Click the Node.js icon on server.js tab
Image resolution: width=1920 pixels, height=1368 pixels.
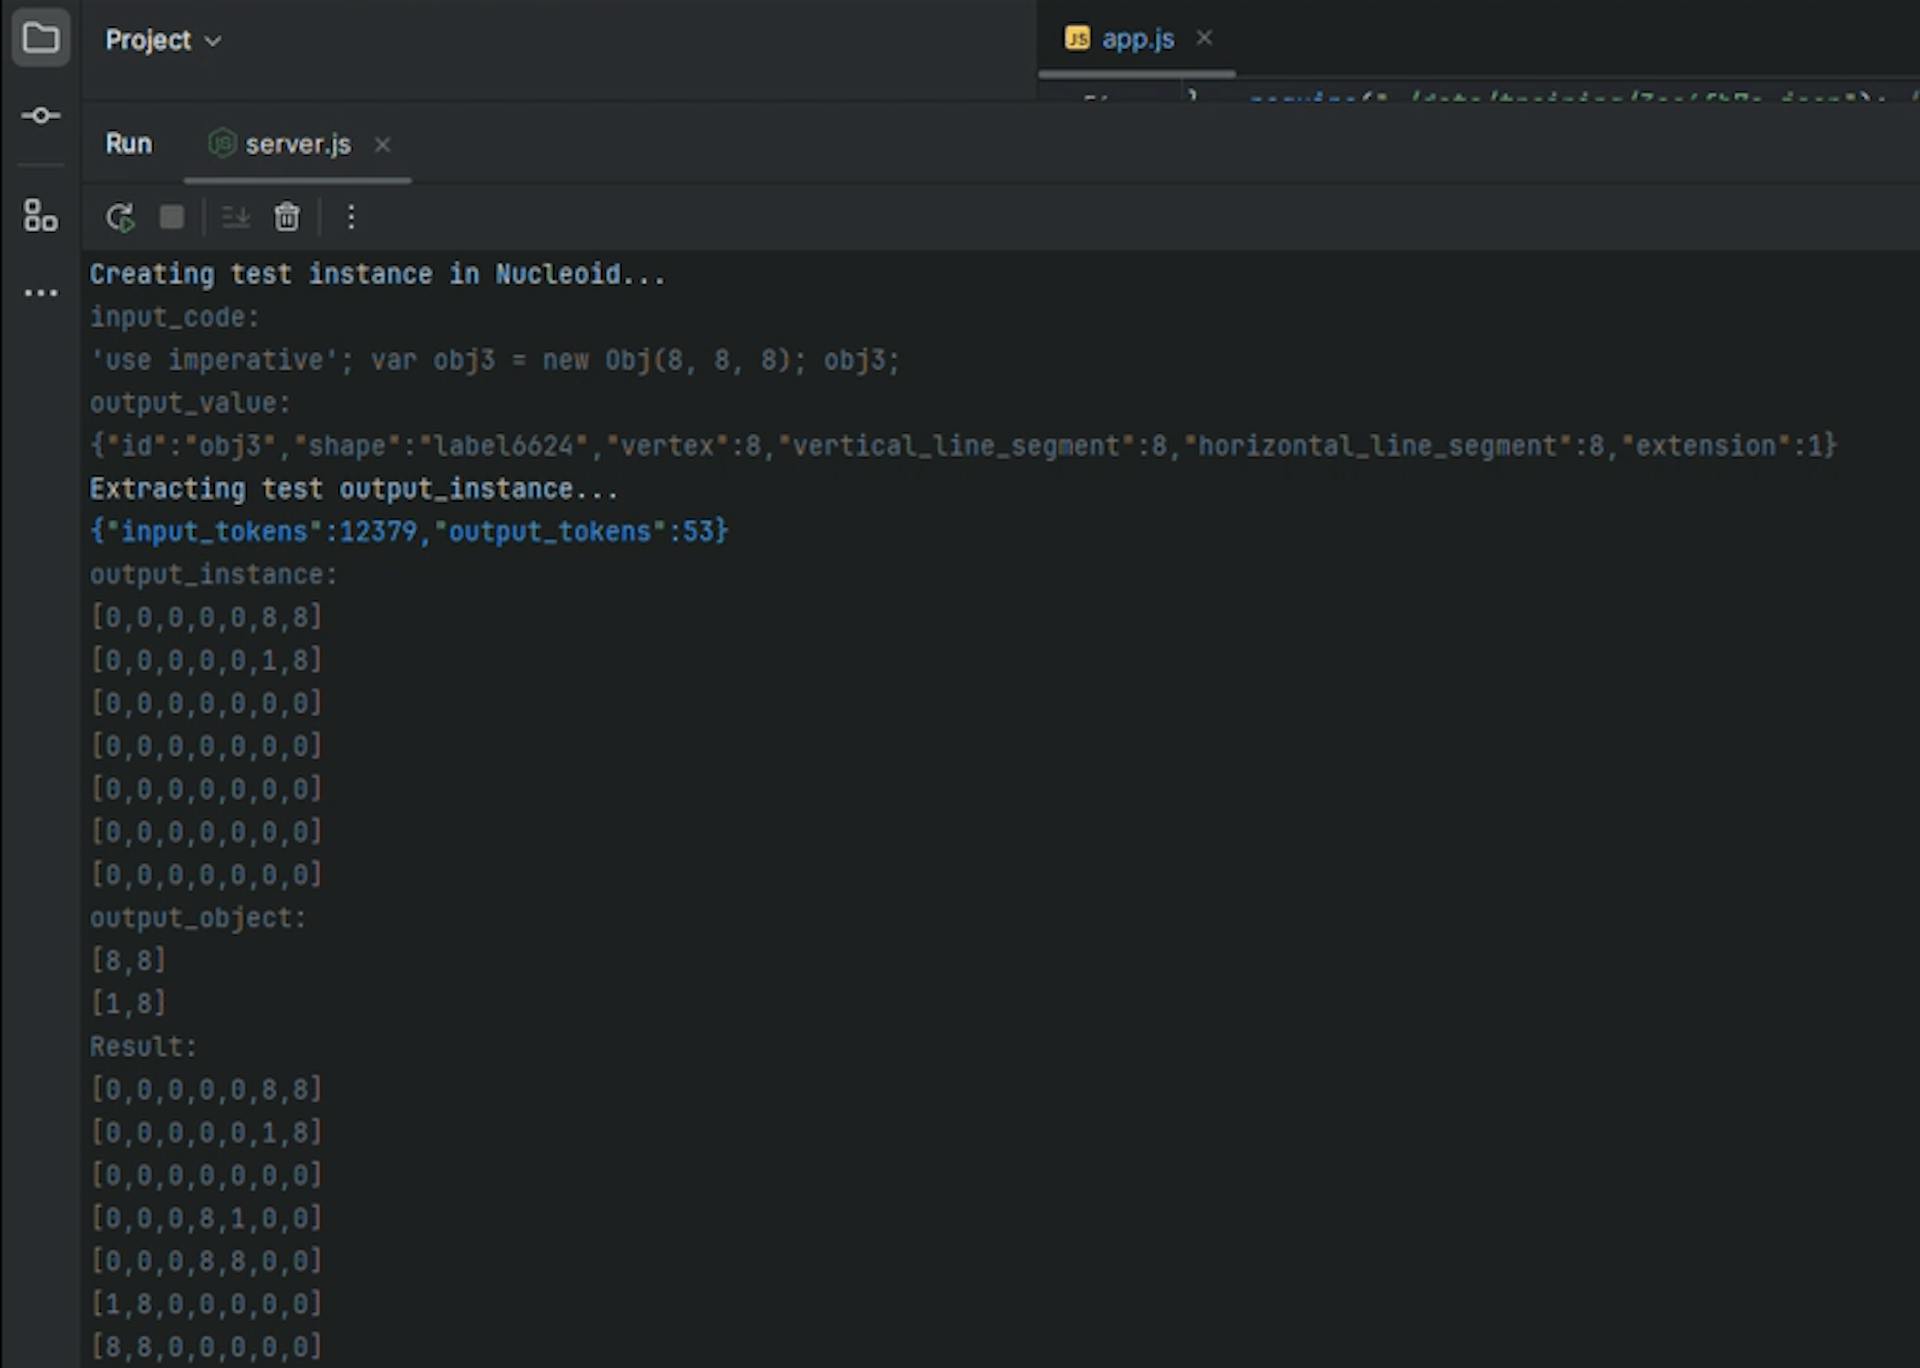pos(221,144)
